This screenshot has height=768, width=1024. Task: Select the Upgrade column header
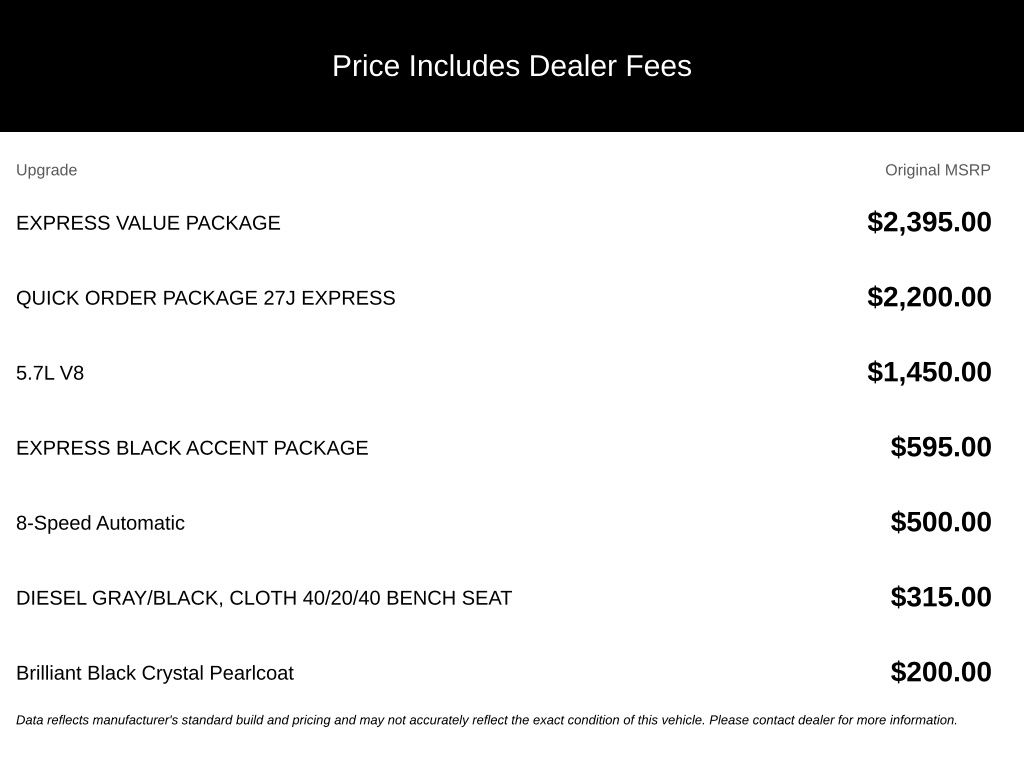pyautogui.click(x=46, y=170)
